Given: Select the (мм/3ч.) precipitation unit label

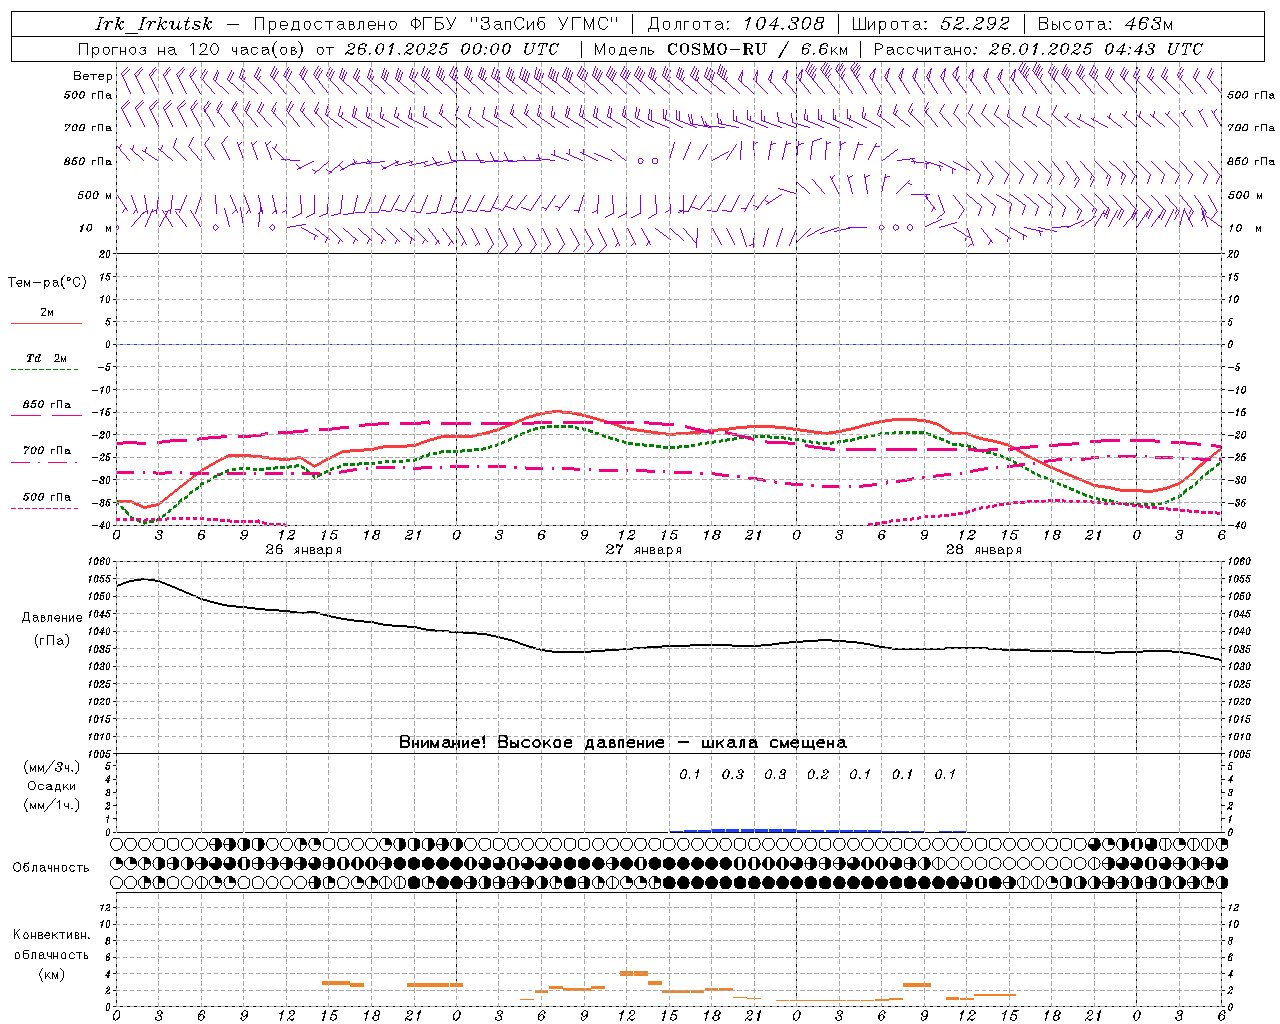Looking at the screenshot, I should click(52, 767).
